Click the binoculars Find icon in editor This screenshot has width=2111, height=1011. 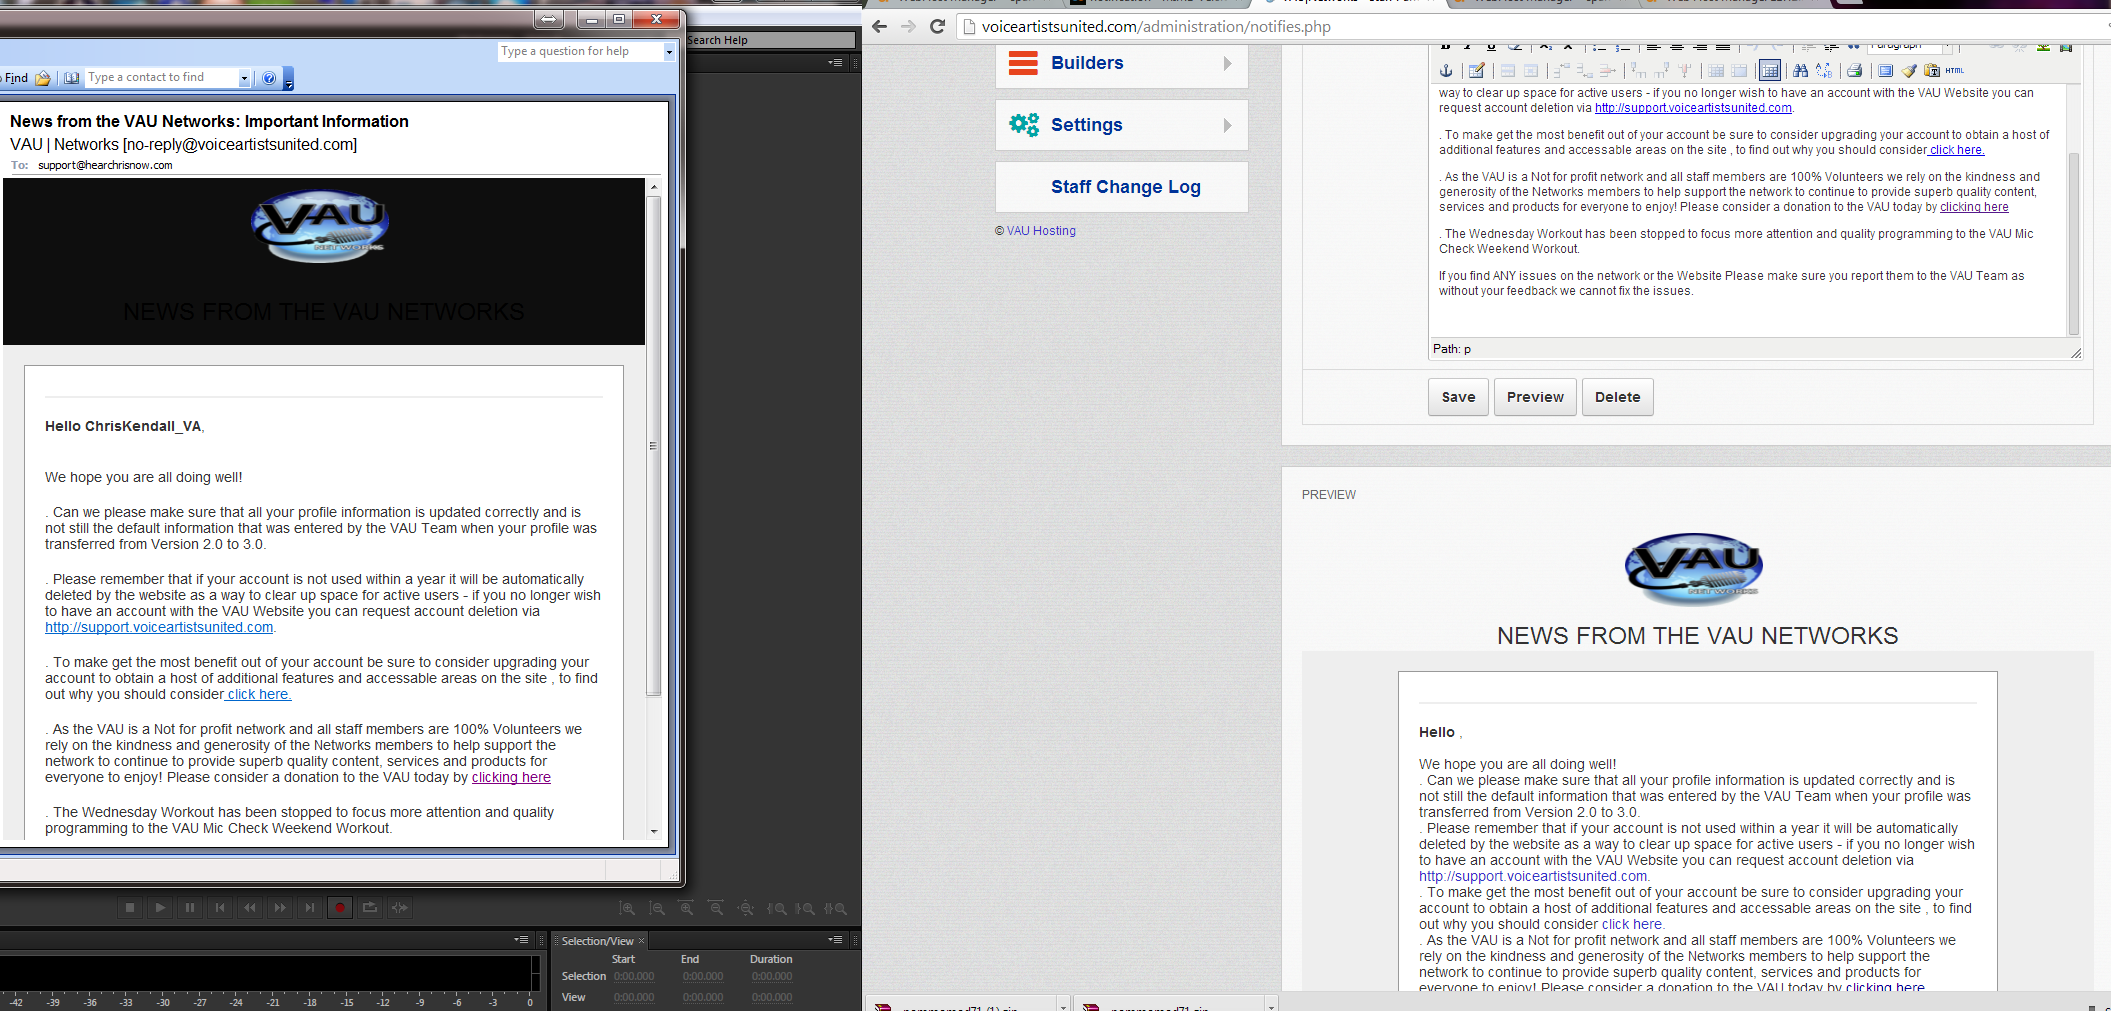tap(1800, 71)
